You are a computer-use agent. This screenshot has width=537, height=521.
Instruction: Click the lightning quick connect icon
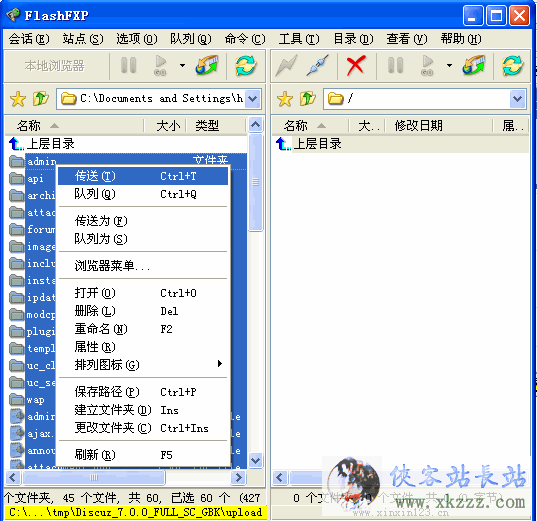point(286,65)
